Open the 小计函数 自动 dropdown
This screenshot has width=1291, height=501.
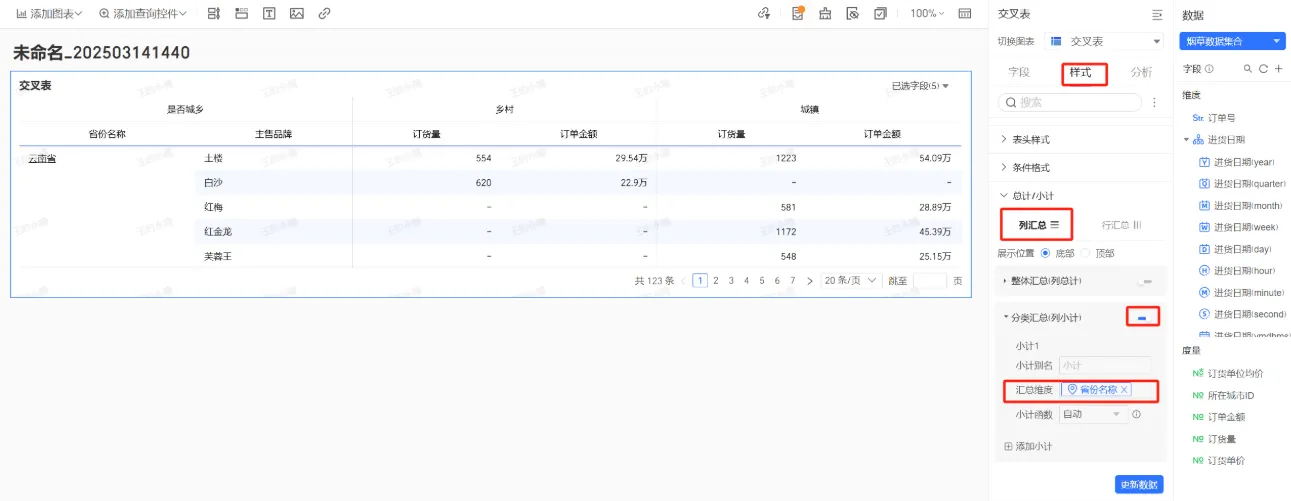click(x=1093, y=414)
